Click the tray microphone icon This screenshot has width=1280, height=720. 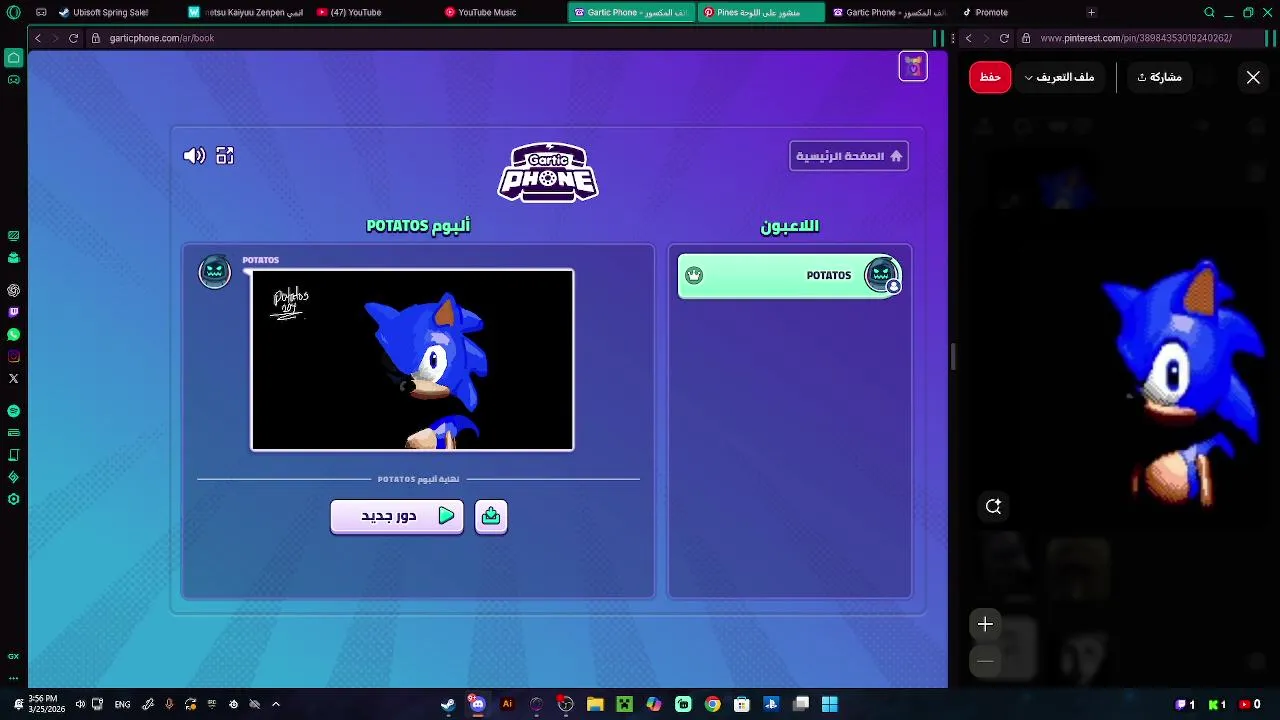(169, 704)
